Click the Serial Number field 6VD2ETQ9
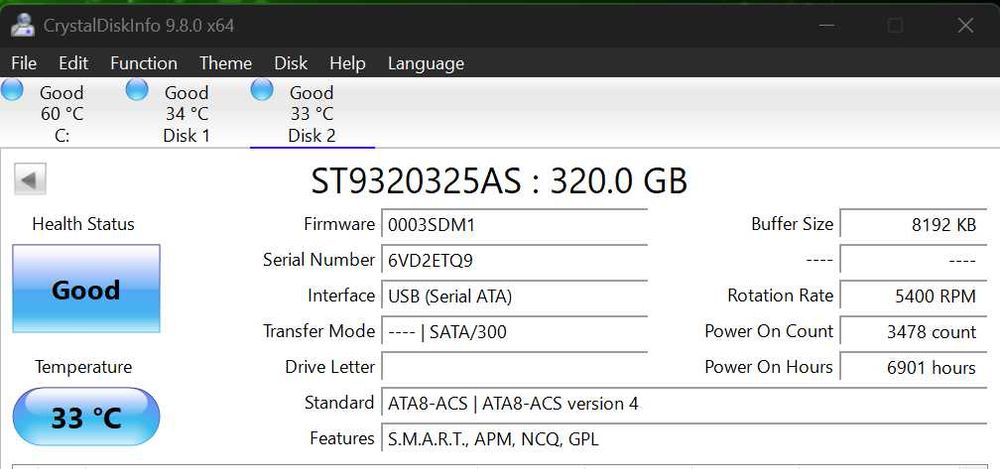Viewport: 1000px width, 469px height. click(515, 261)
